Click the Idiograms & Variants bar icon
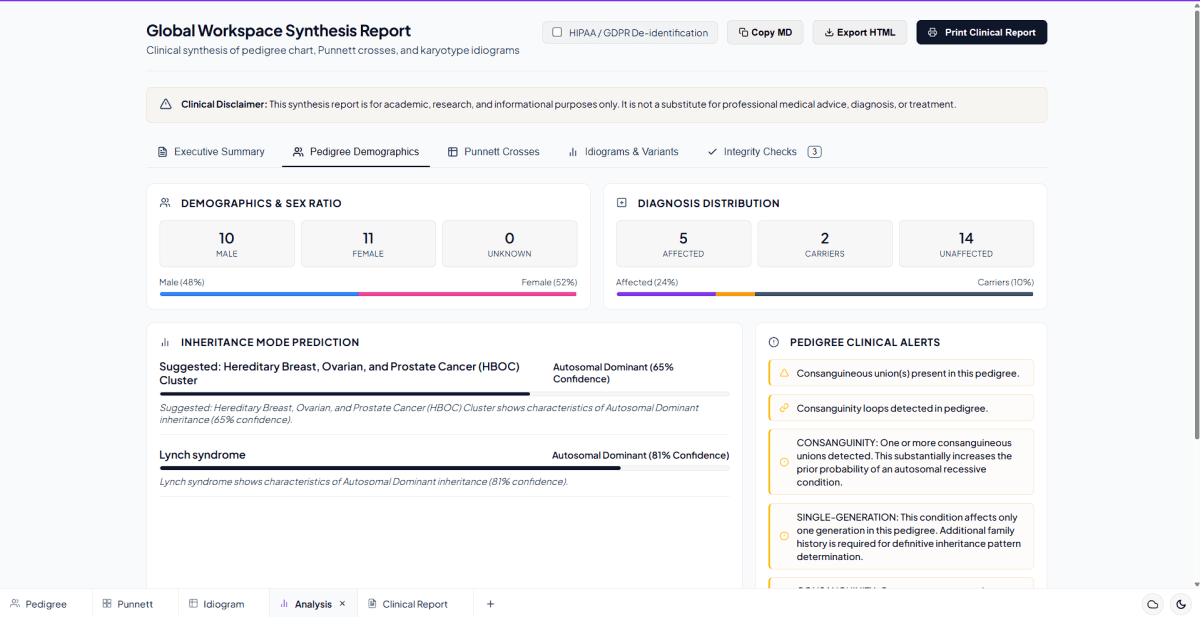This screenshot has width=1200, height=617. [x=573, y=152]
